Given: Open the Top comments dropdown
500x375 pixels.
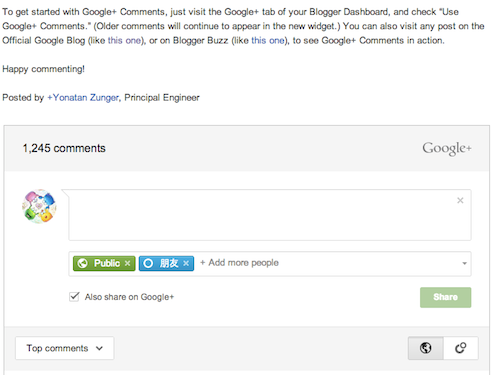Looking at the screenshot, I should (65, 348).
